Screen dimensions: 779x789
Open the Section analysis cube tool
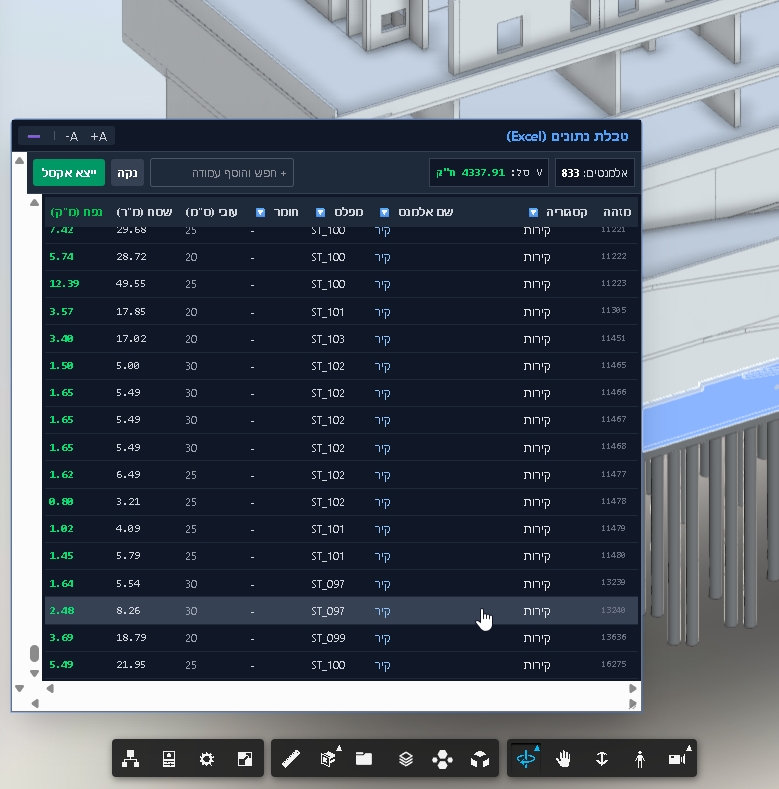[x=329, y=757]
